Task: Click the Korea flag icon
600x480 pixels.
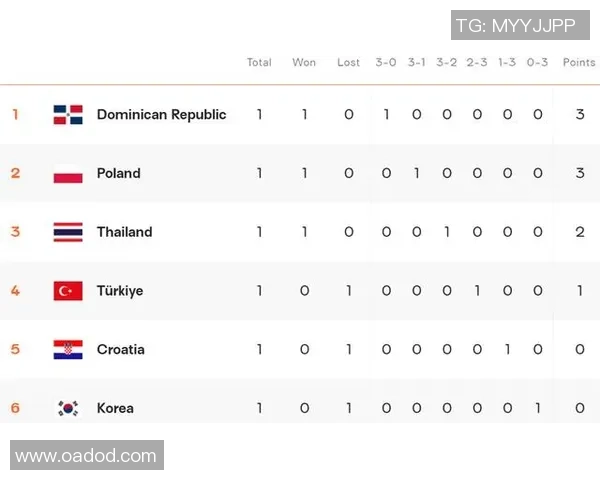Action: (x=68, y=408)
